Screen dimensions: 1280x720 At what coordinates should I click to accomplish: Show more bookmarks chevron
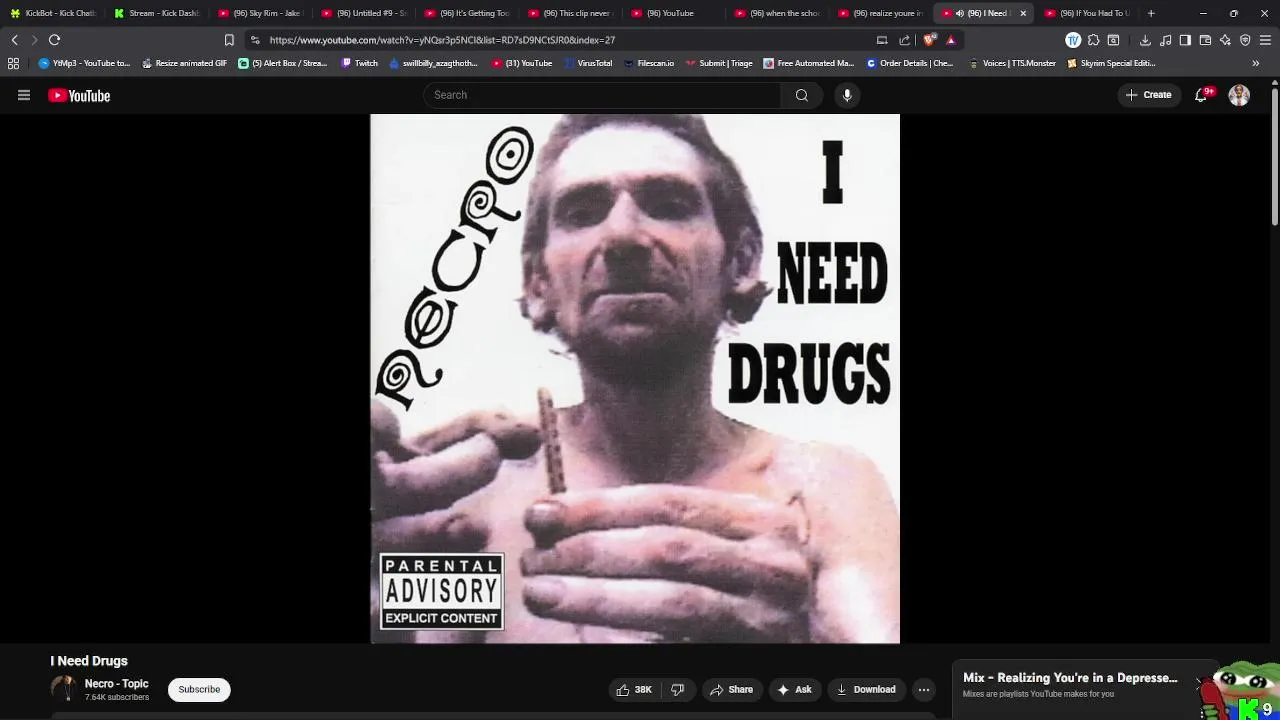tap(1256, 63)
